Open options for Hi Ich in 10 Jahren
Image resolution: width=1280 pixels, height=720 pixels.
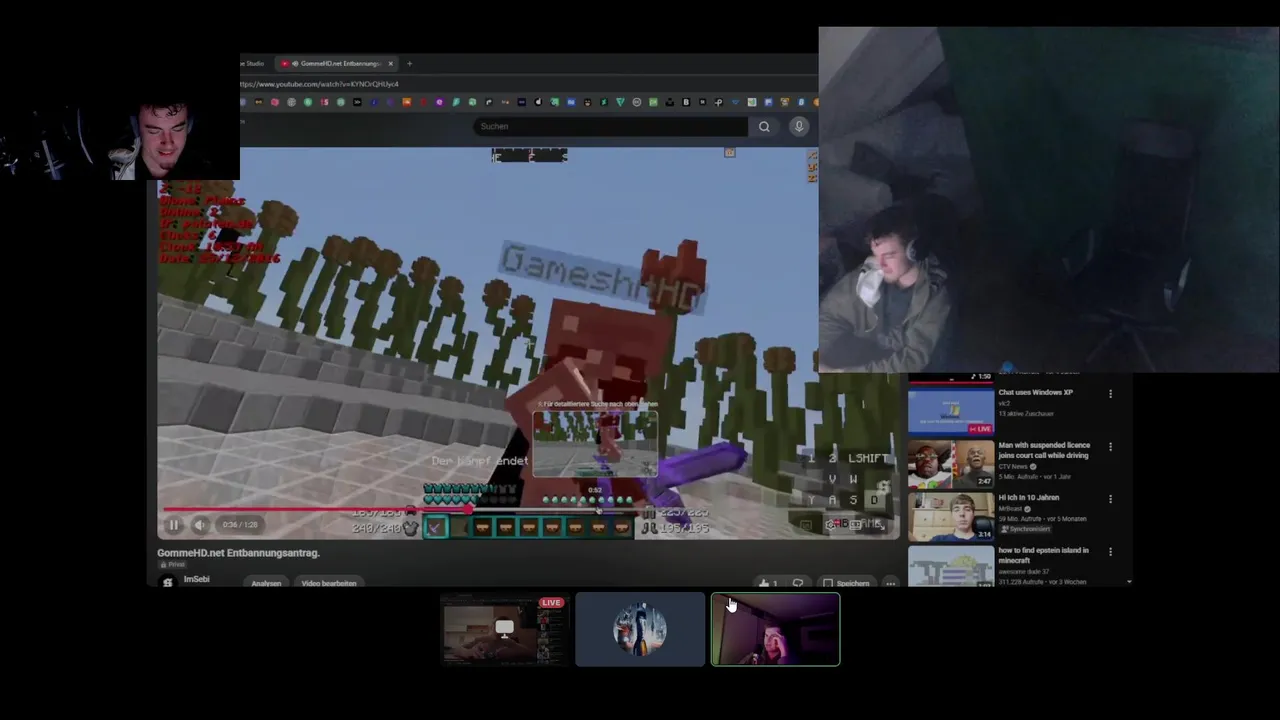point(1110,499)
